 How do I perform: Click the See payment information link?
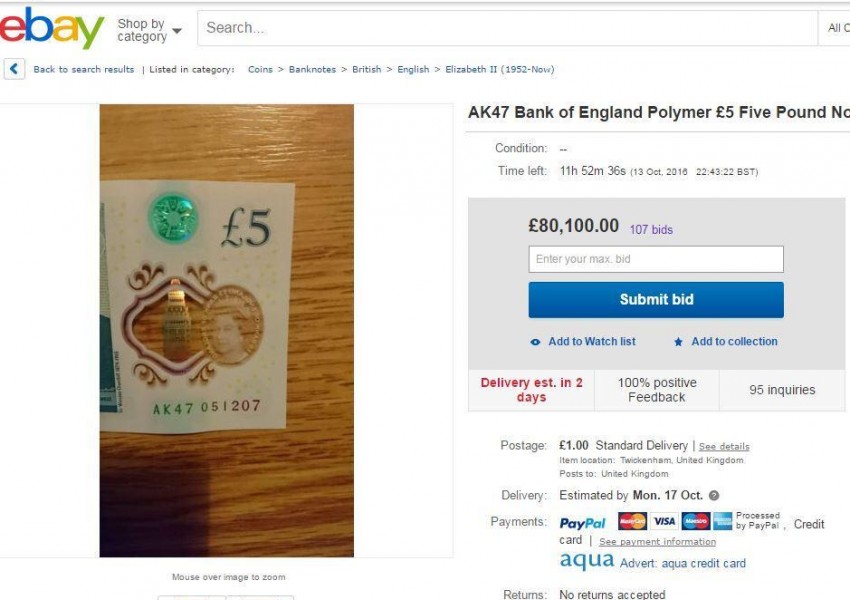[x=657, y=542]
